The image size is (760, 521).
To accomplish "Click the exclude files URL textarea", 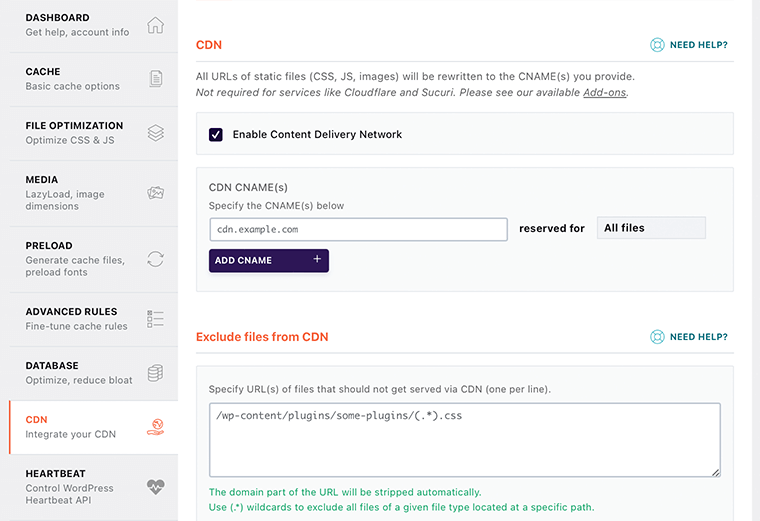I will 464,439.
